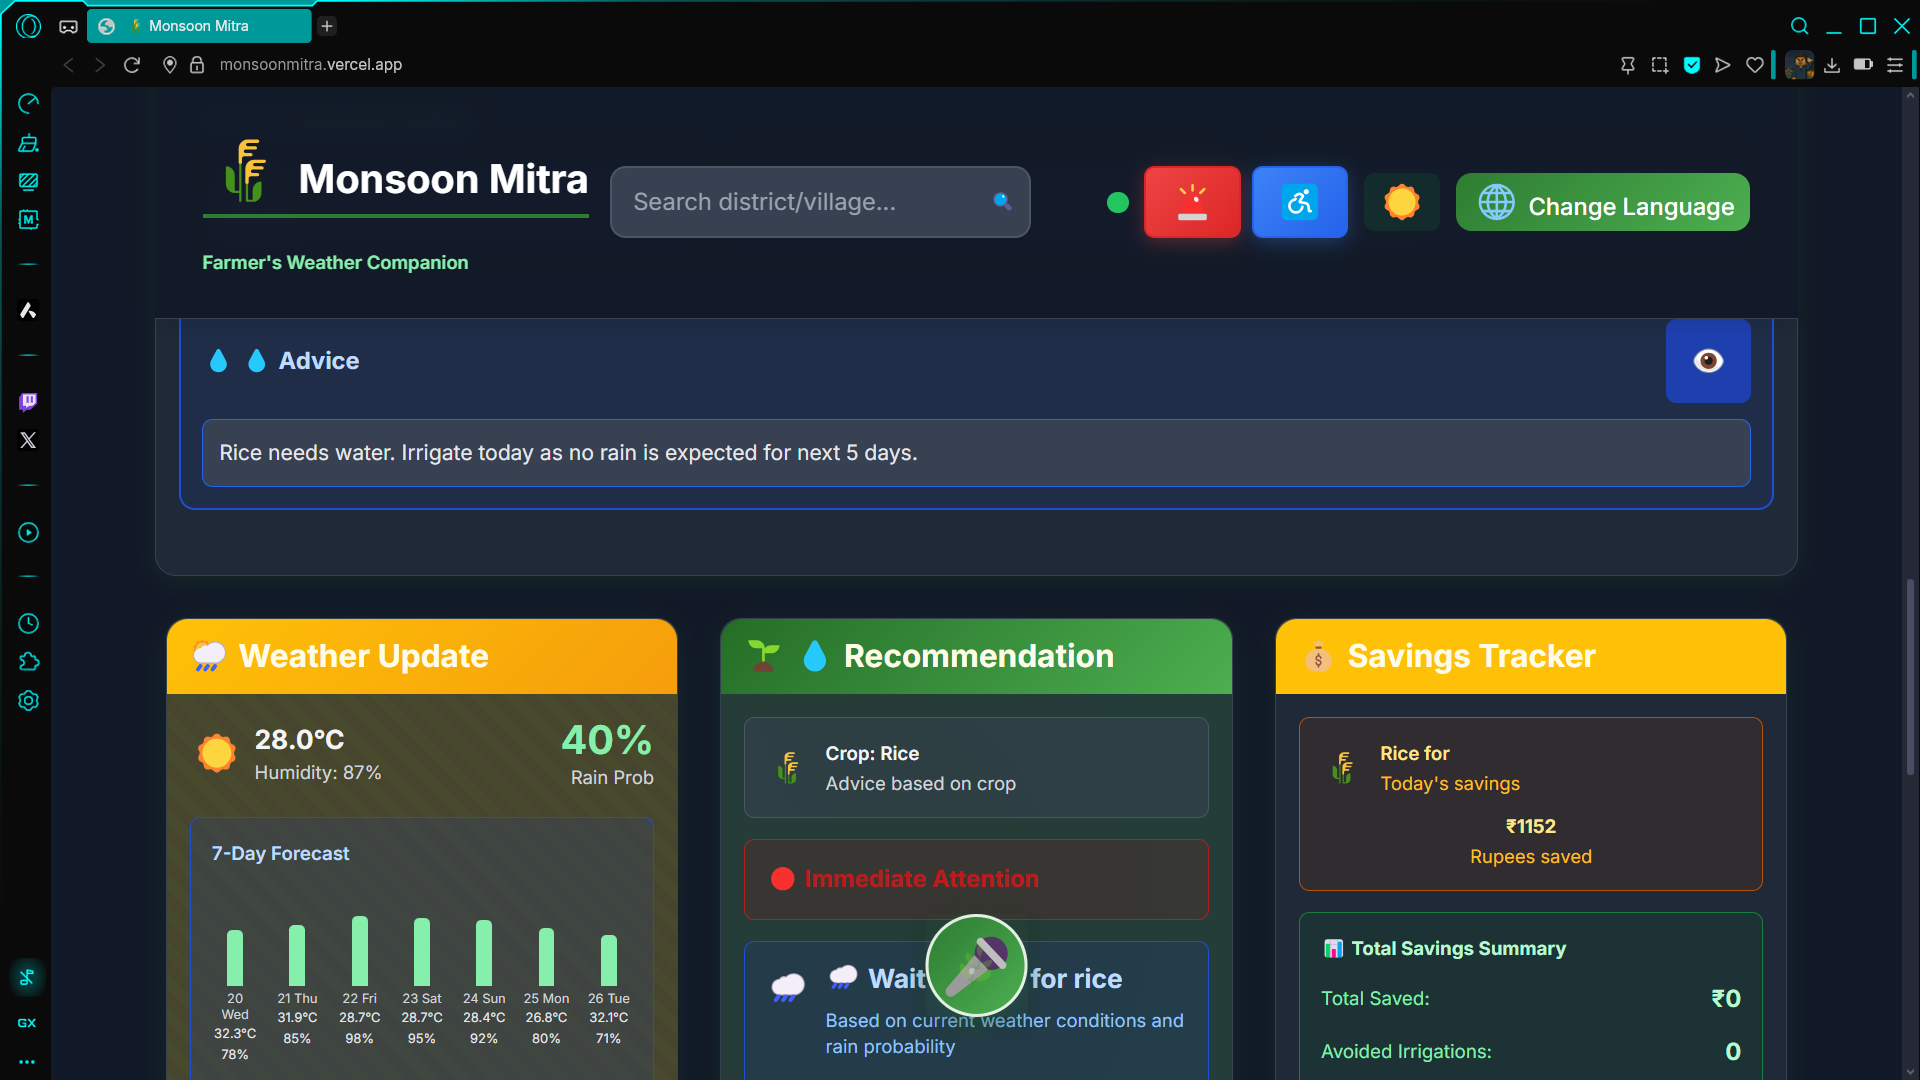
Task: Click the search magnifier icon in search box
Action: point(1002,202)
